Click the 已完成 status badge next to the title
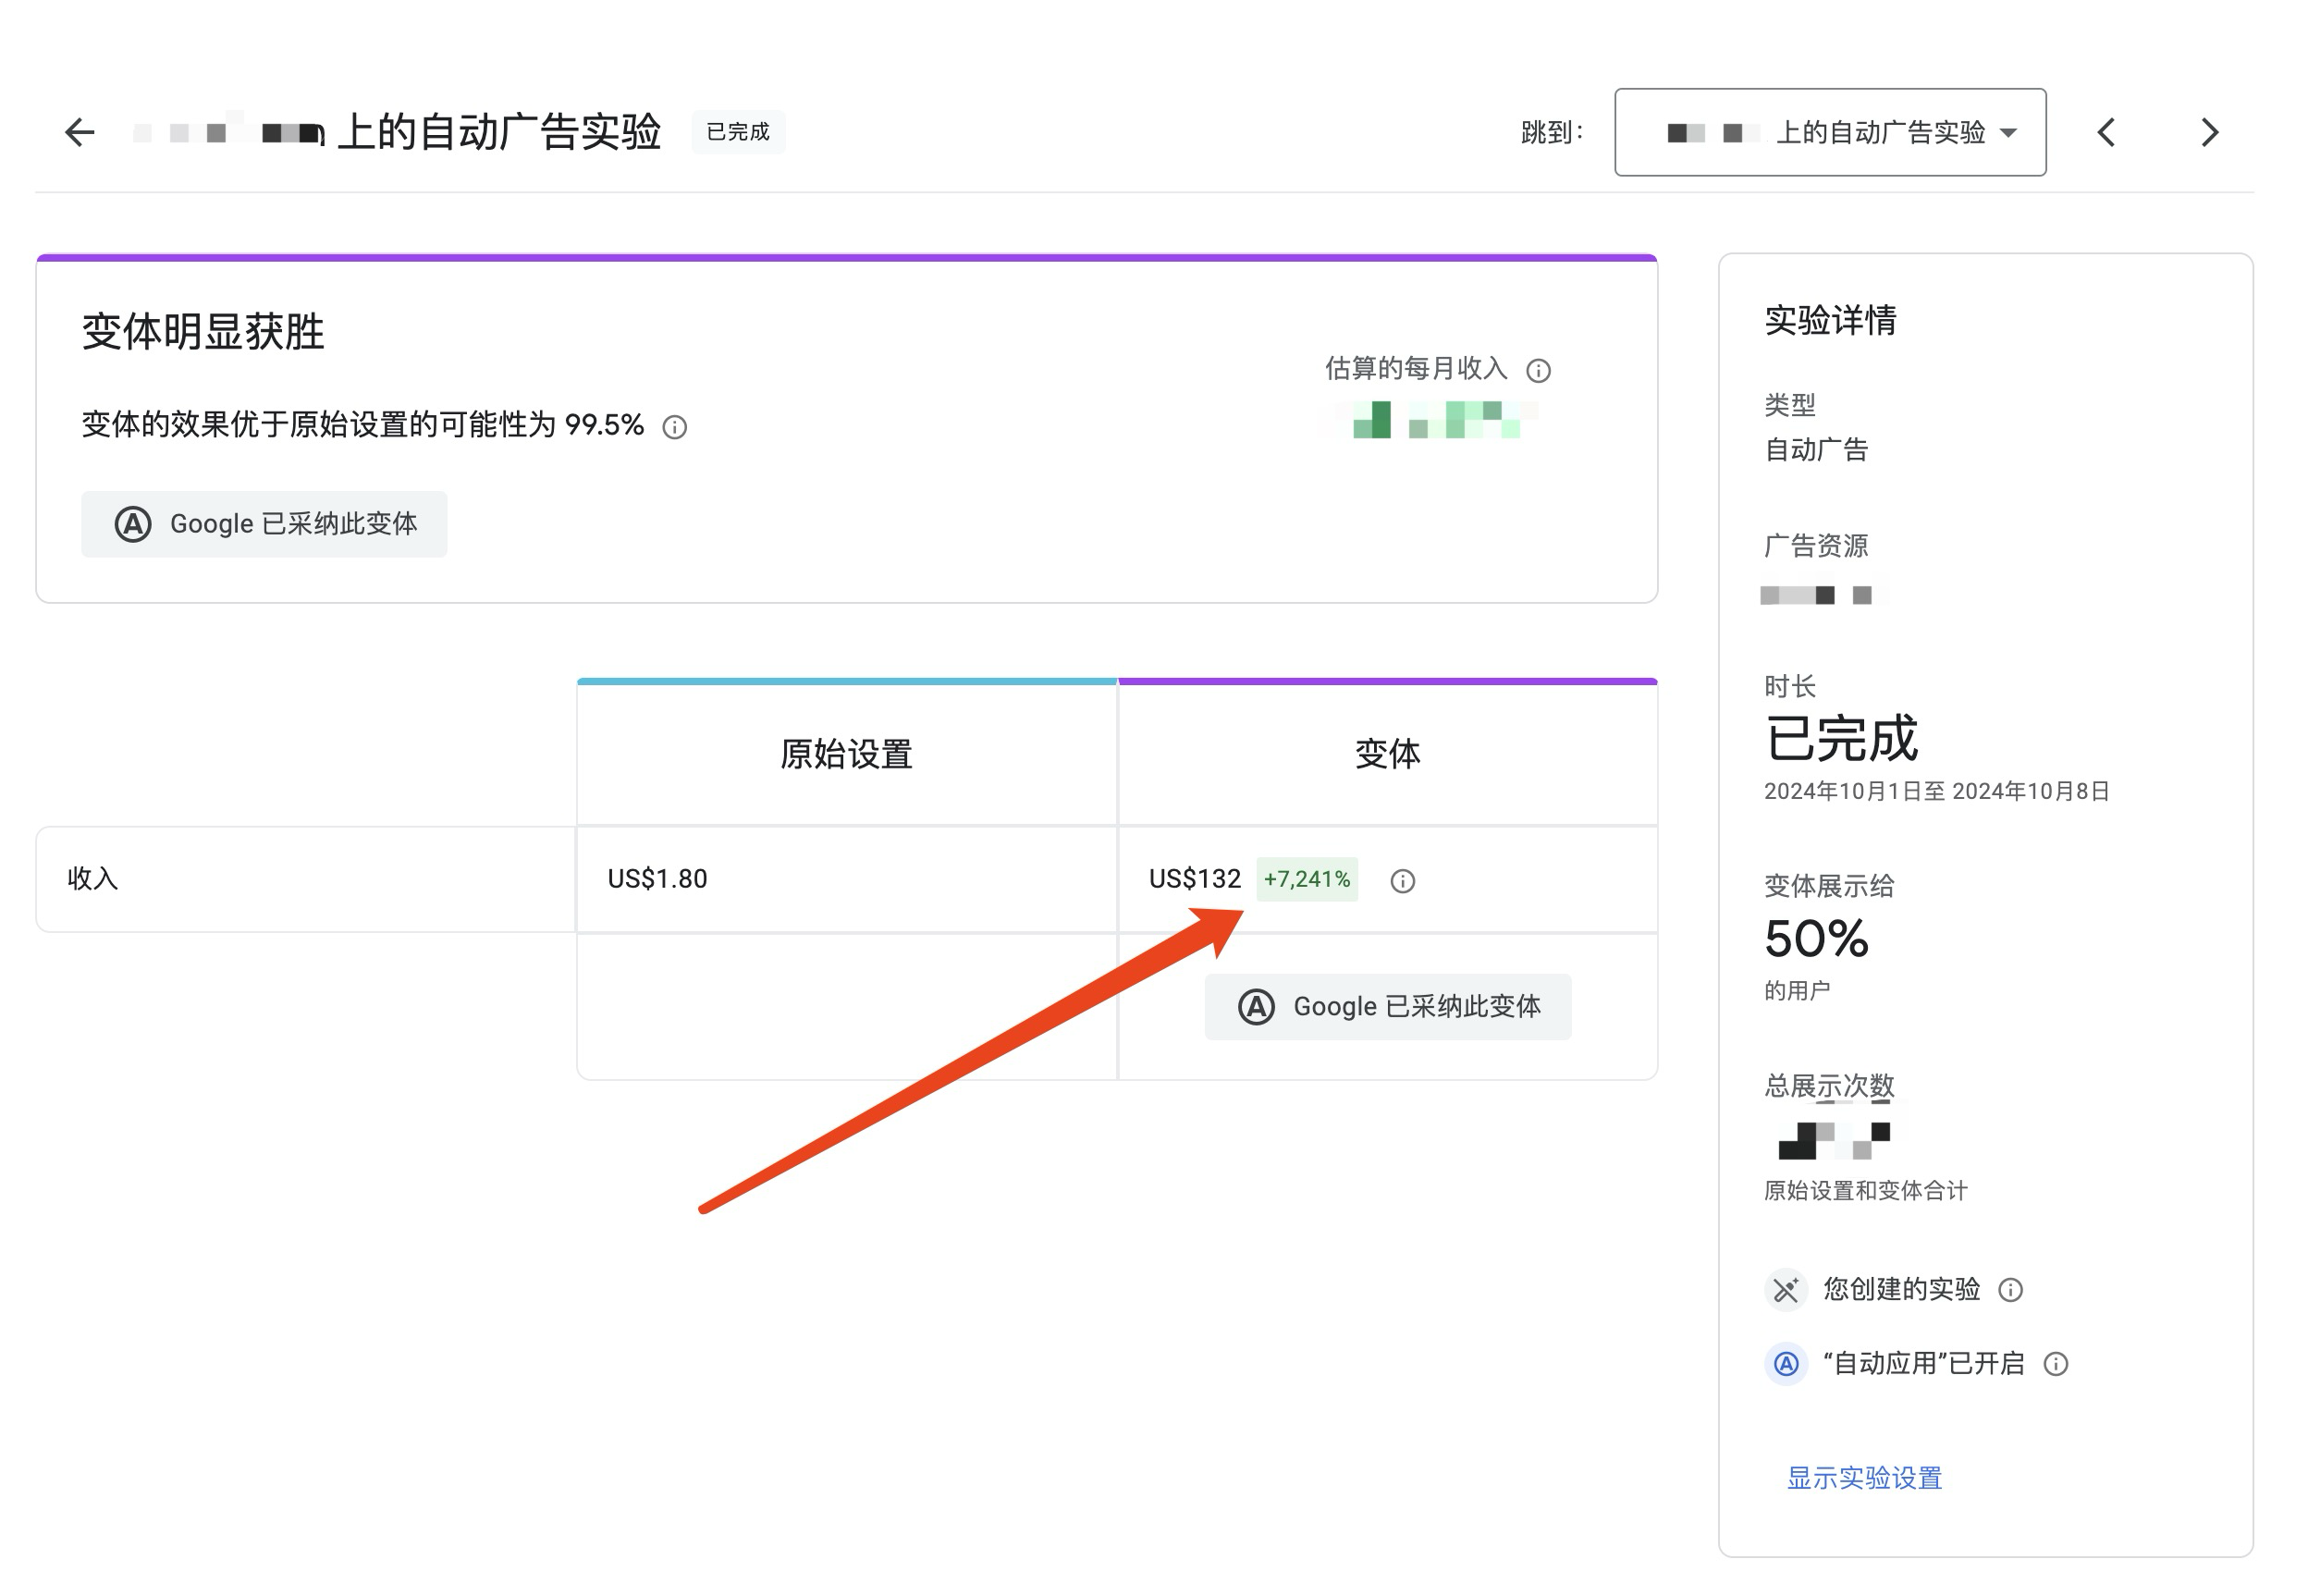Viewport: 2308px width, 1596px height. pos(738,132)
